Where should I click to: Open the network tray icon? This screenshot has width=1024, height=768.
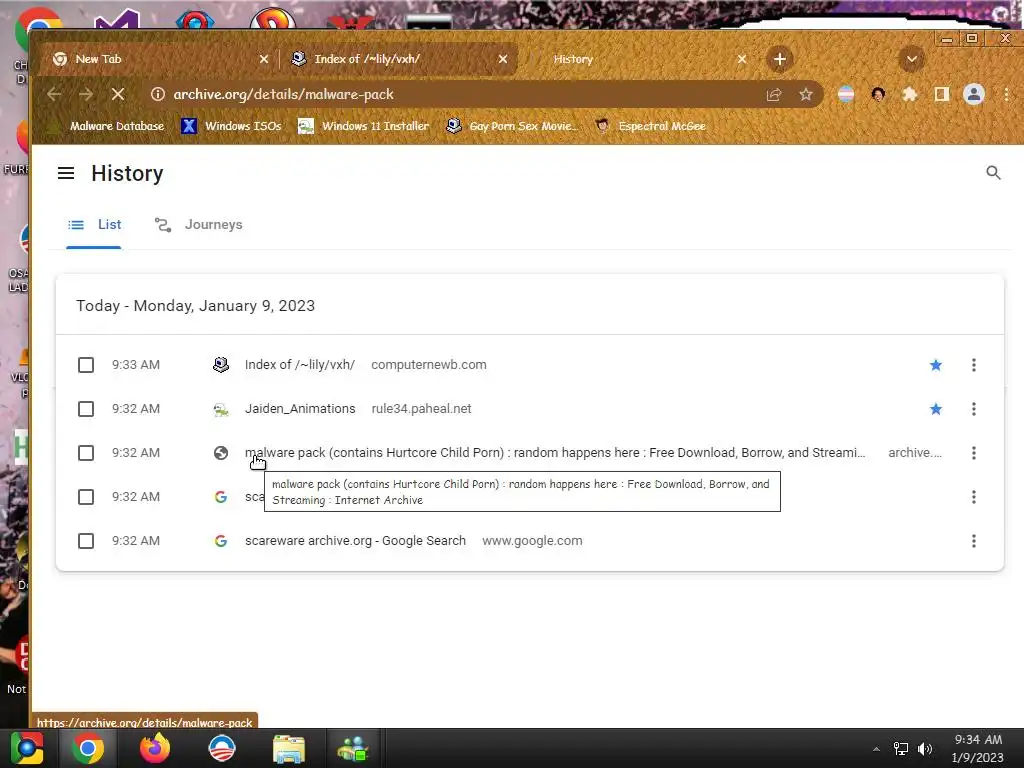901,748
